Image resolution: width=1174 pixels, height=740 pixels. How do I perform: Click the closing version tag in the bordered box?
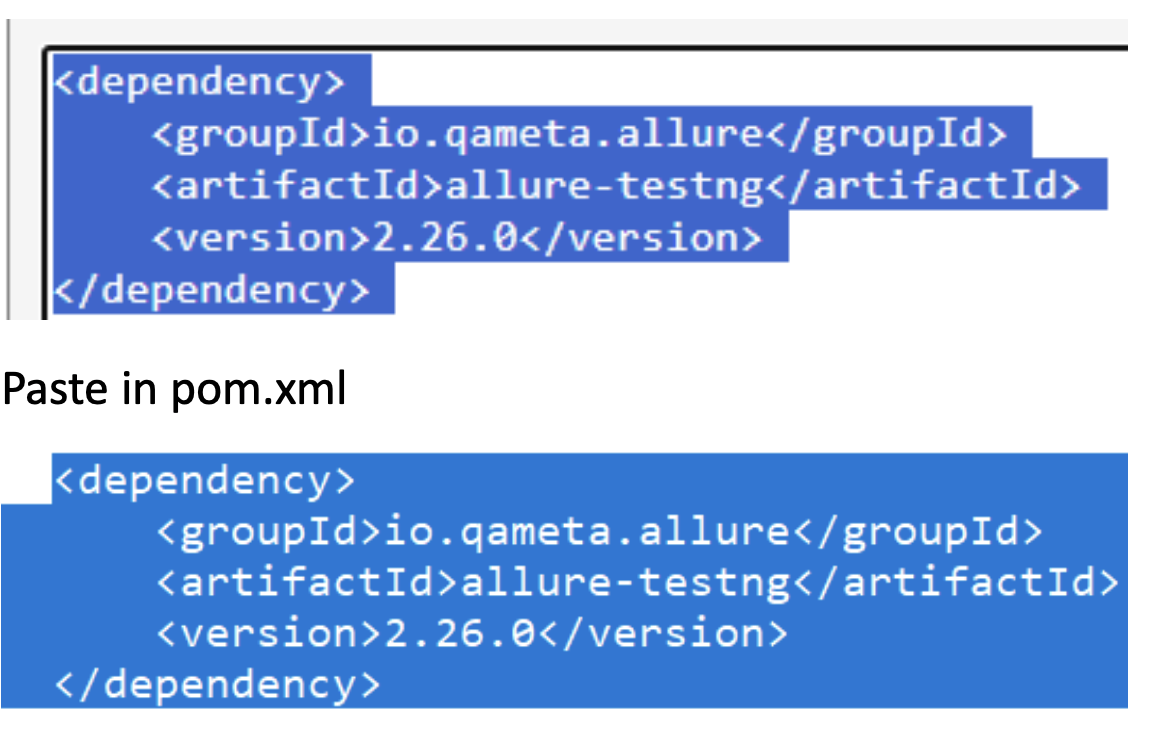pyautogui.click(x=644, y=239)
